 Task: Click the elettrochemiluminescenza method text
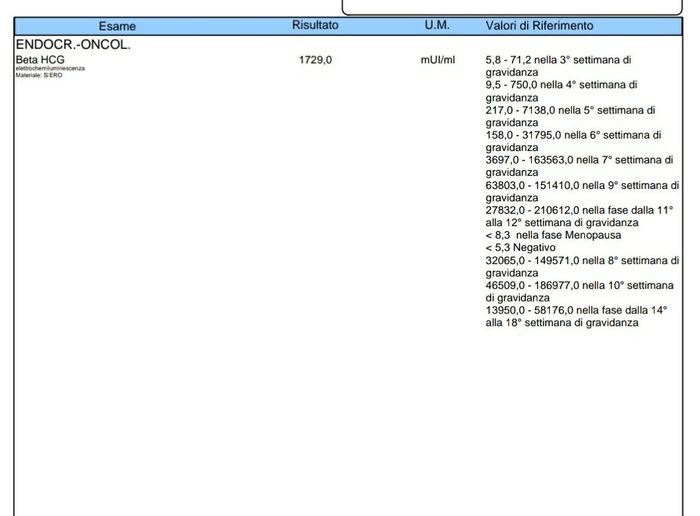coord(50,69)
